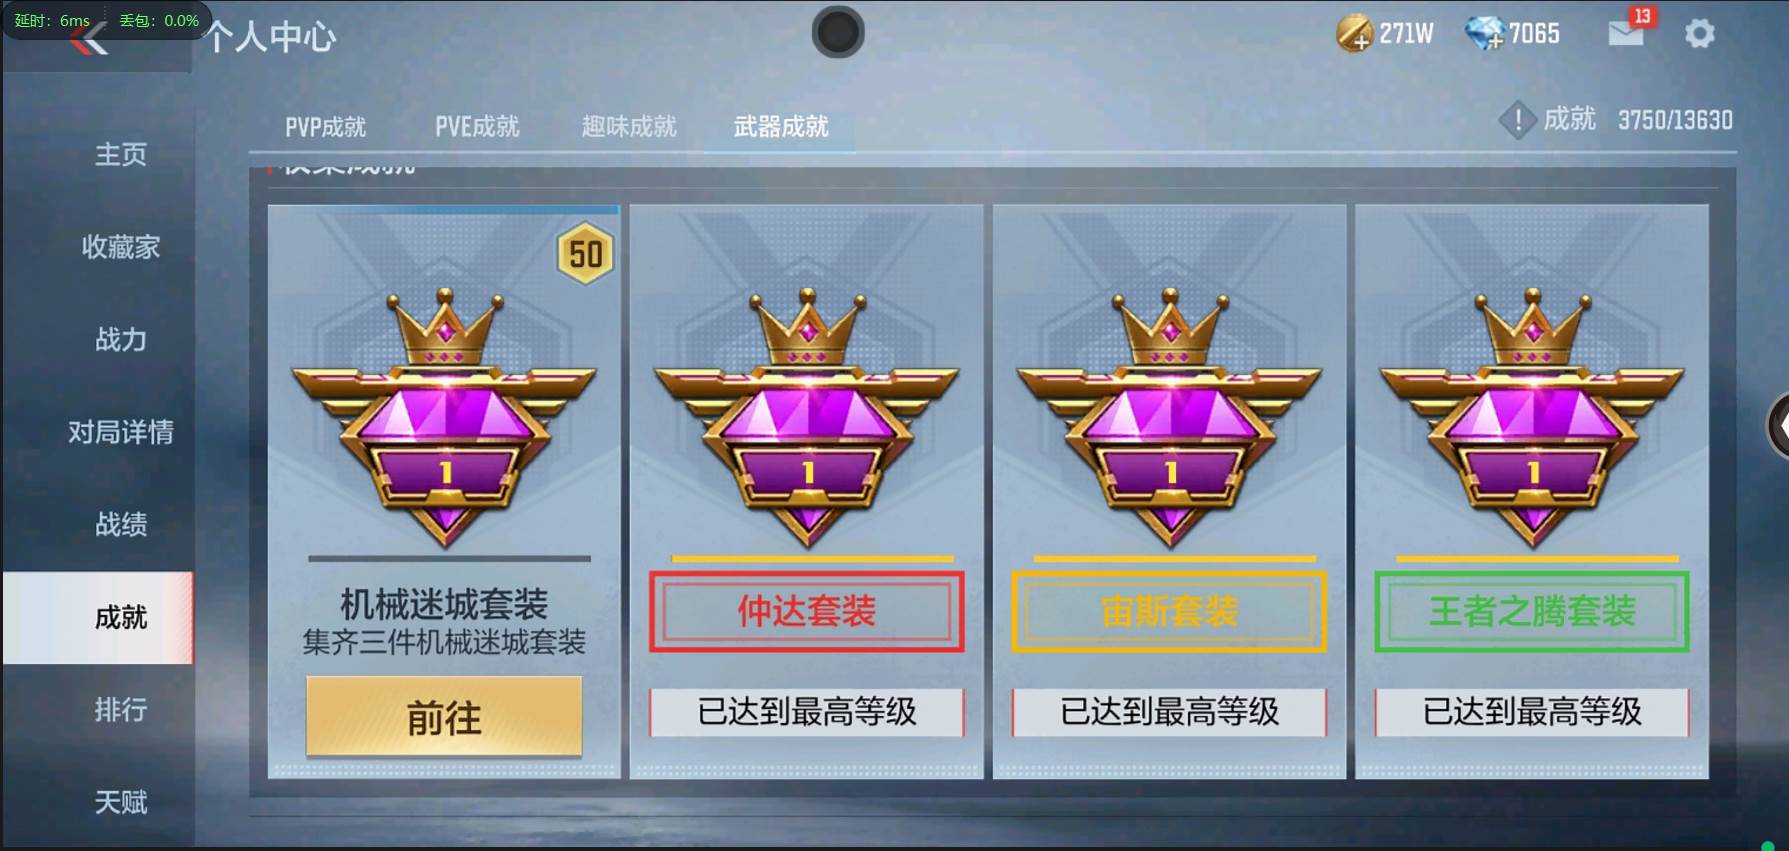Select 对局详情 in the sidebar

(121, 432)
